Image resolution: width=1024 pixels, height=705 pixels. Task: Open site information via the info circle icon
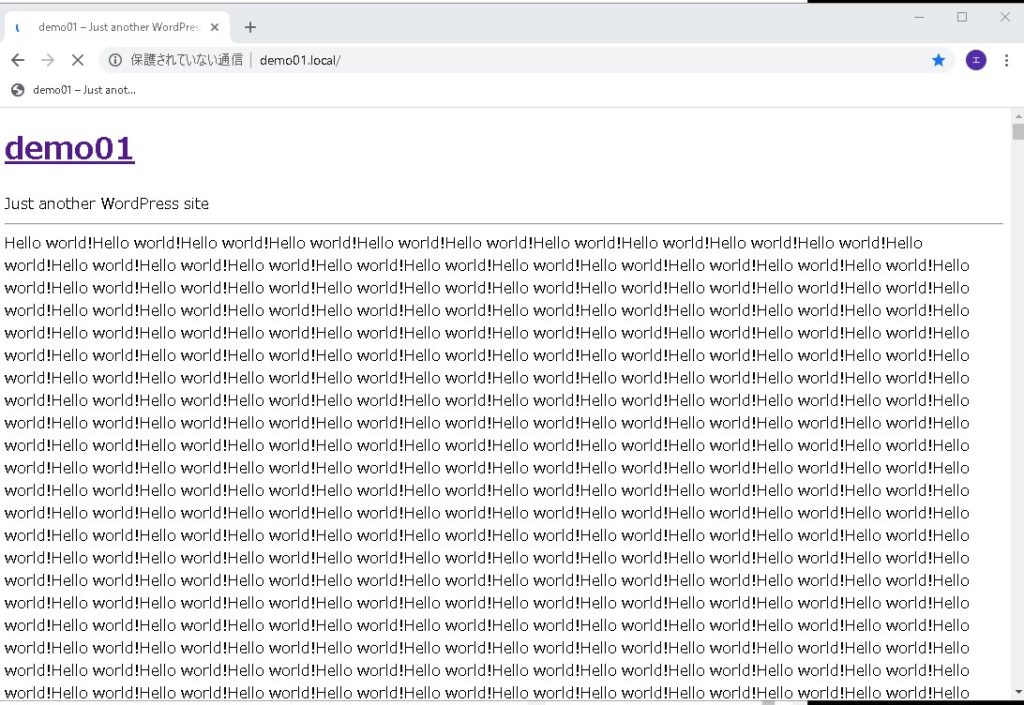pos(115,60)
